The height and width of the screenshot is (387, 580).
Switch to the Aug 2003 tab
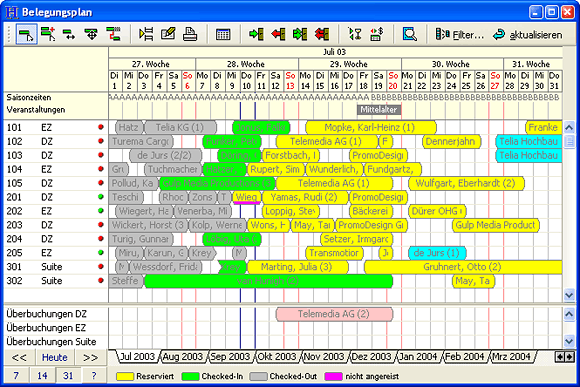(183, 357)
